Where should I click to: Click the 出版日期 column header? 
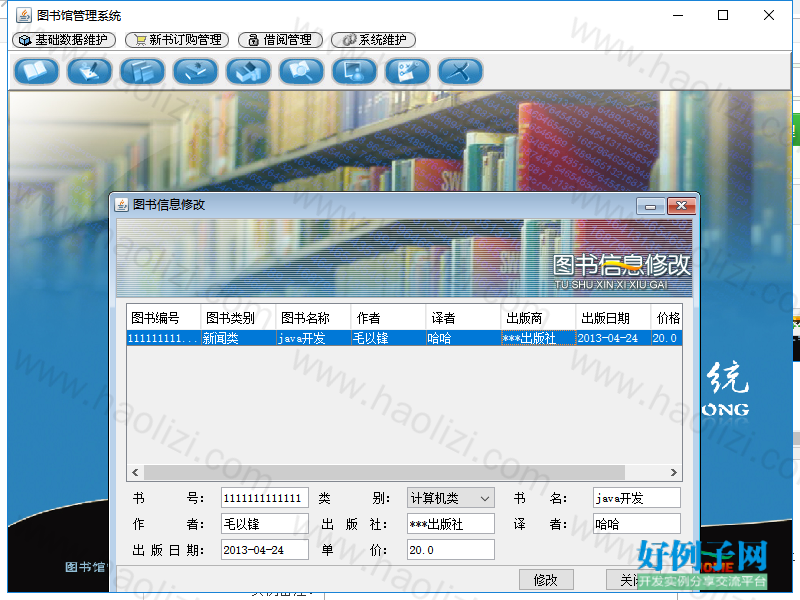tap(613, 318)
